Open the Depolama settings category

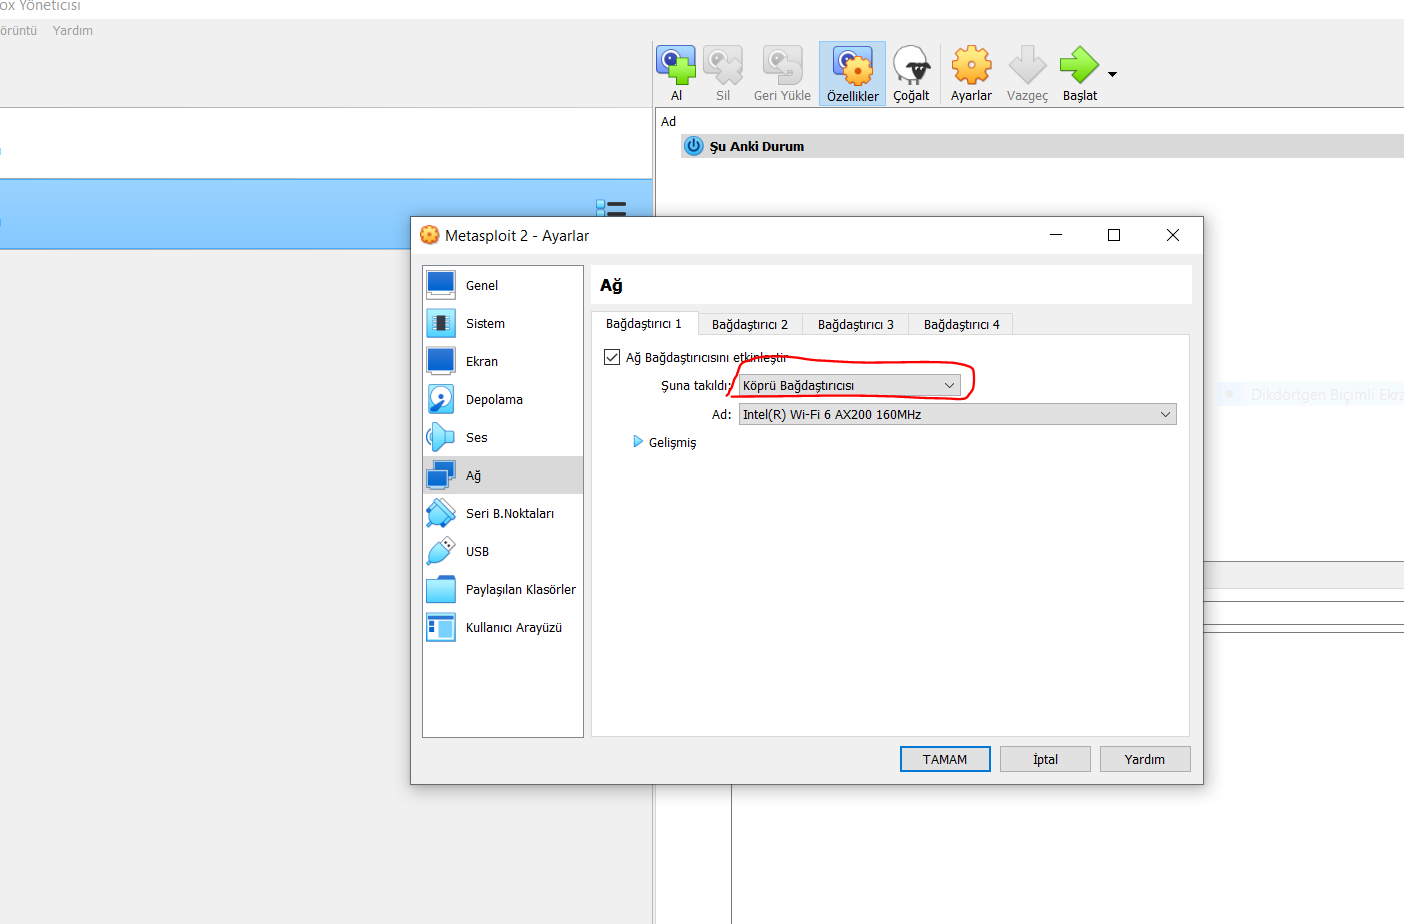503,399
